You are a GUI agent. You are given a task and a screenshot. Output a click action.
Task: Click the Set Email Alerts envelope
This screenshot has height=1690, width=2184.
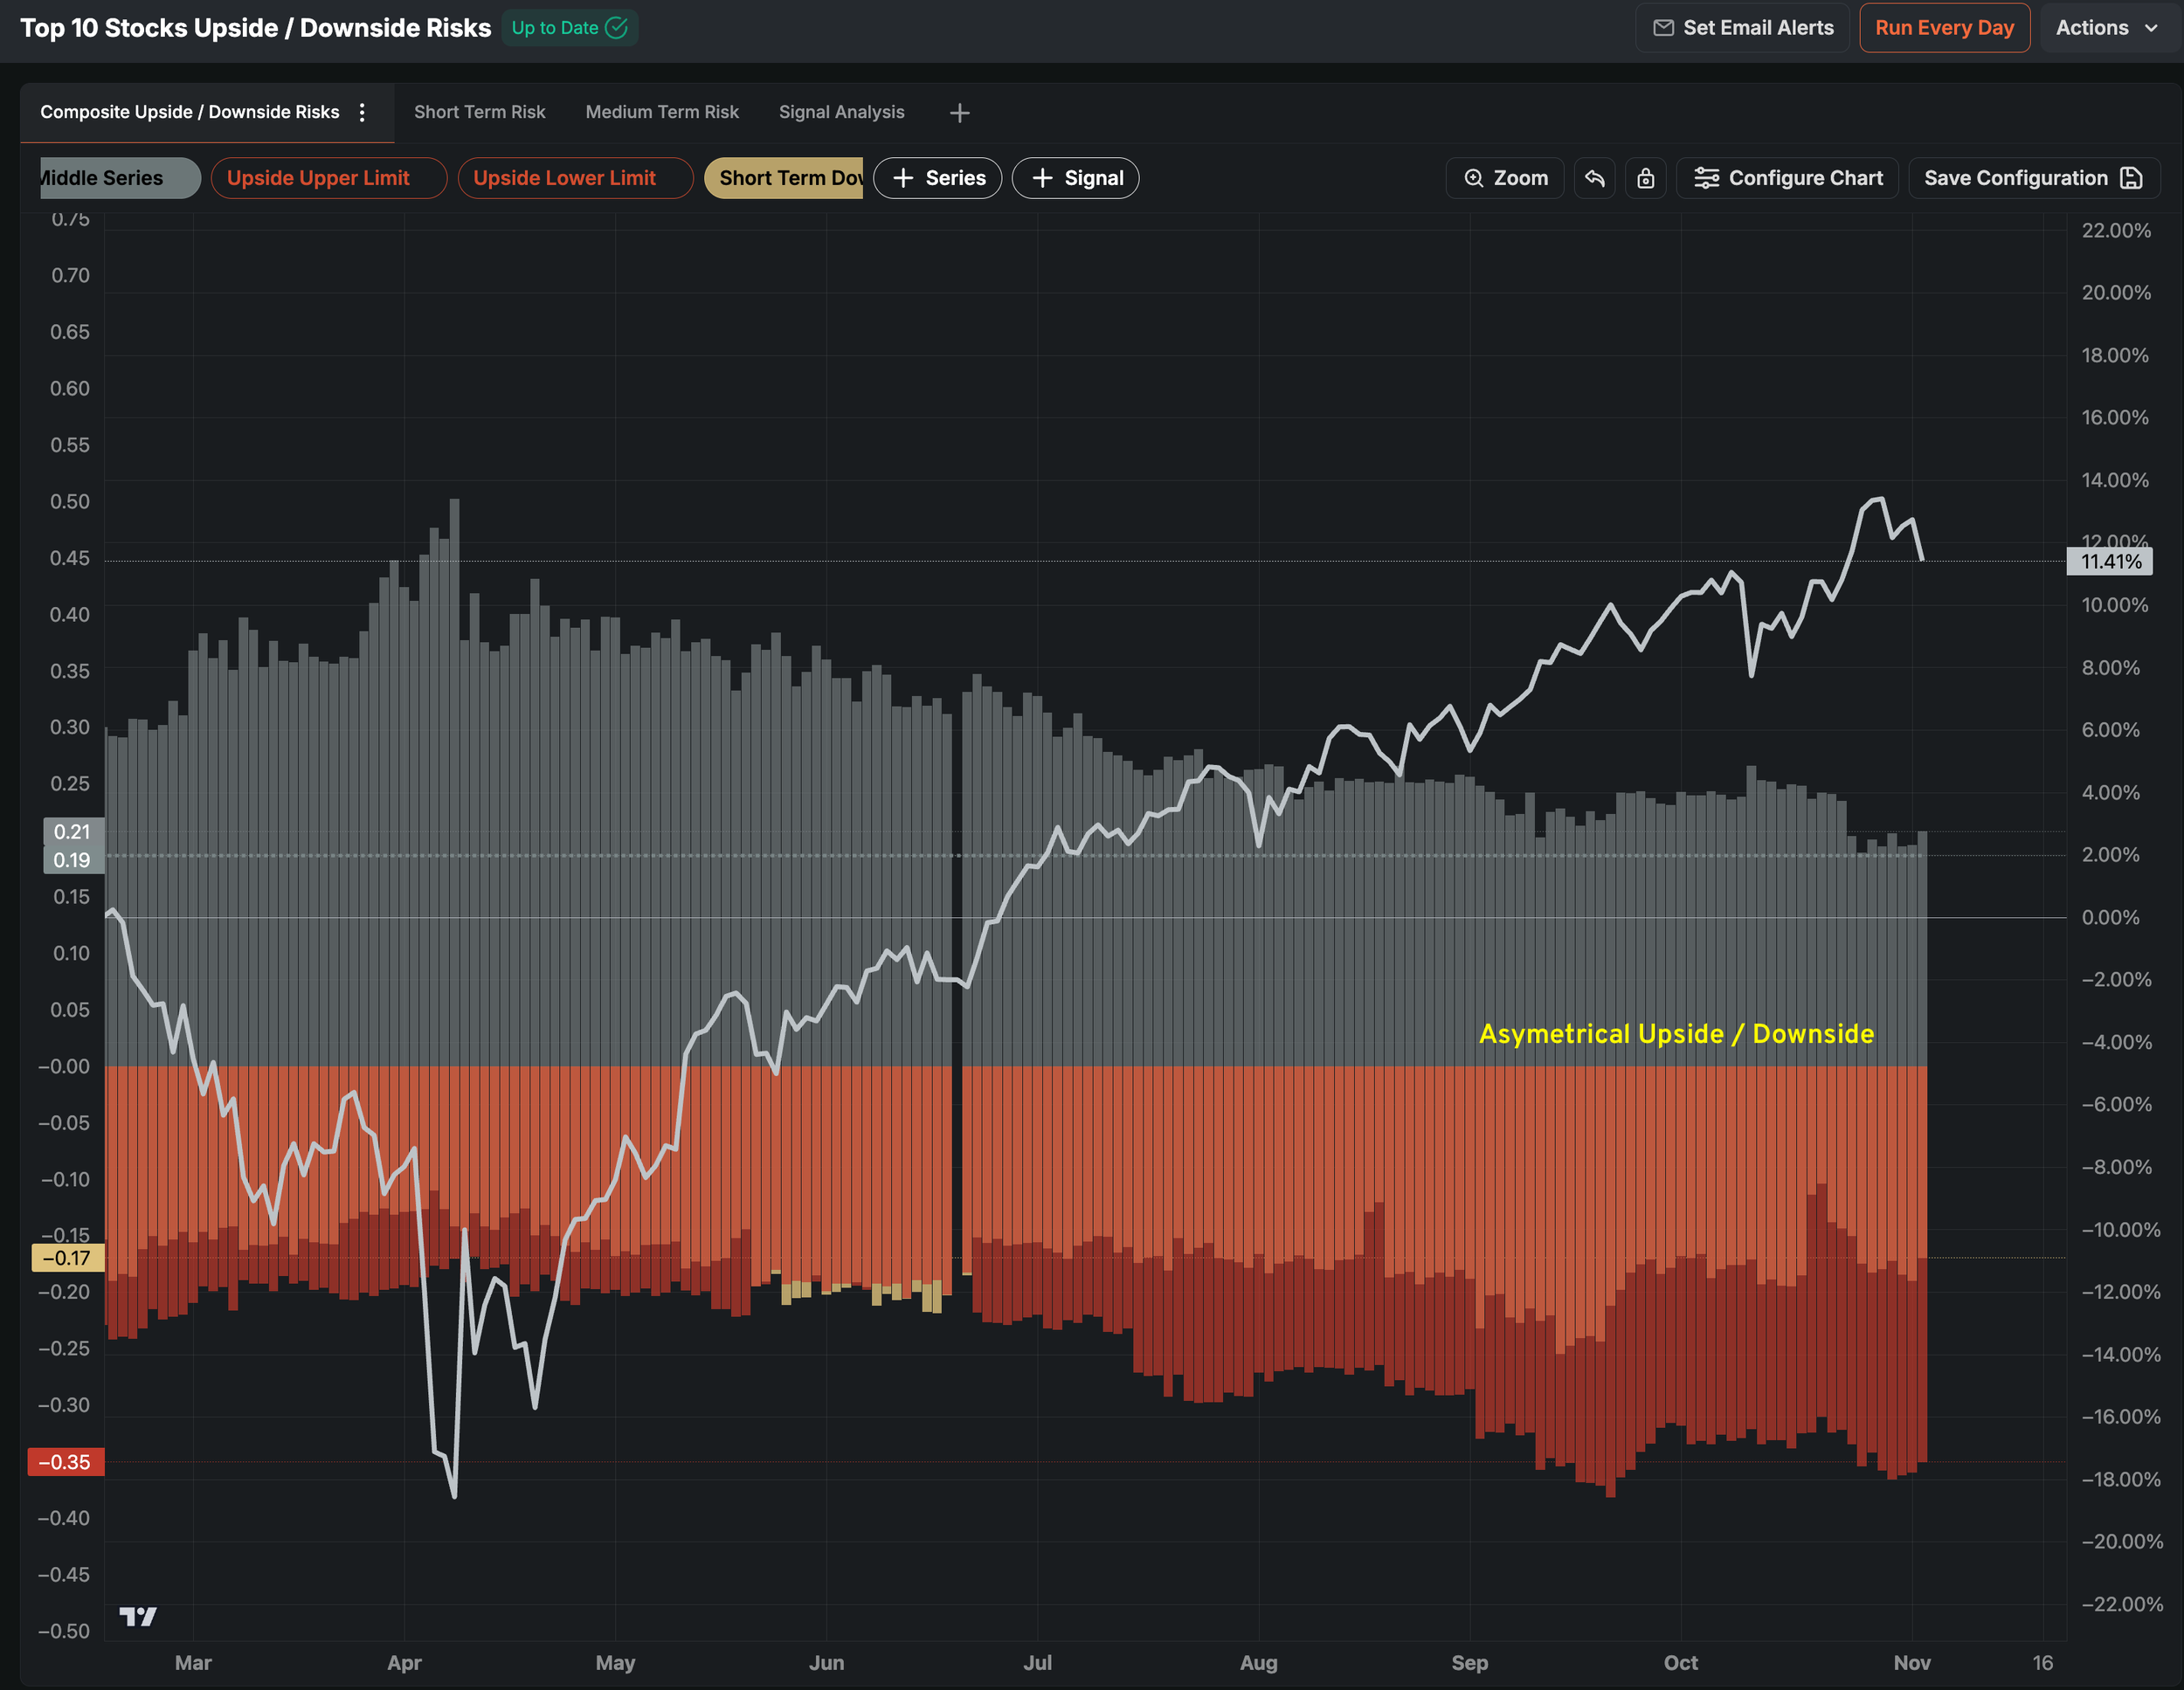(1664, 28)
